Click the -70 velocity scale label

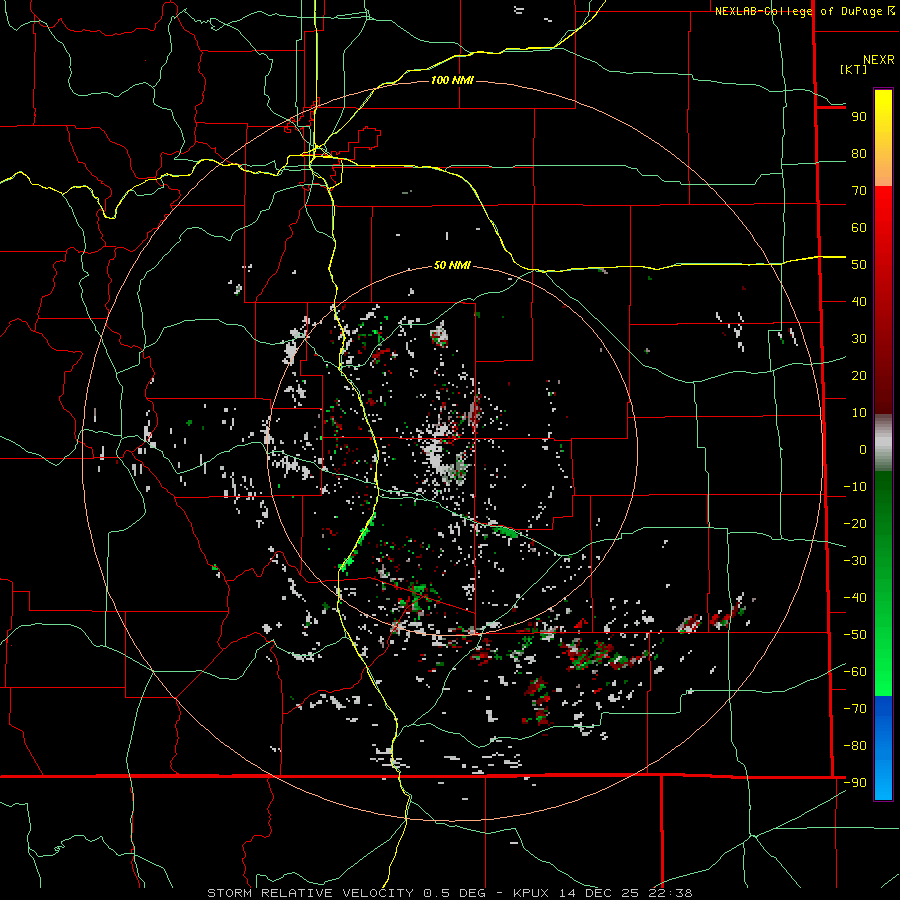(855, 709)
